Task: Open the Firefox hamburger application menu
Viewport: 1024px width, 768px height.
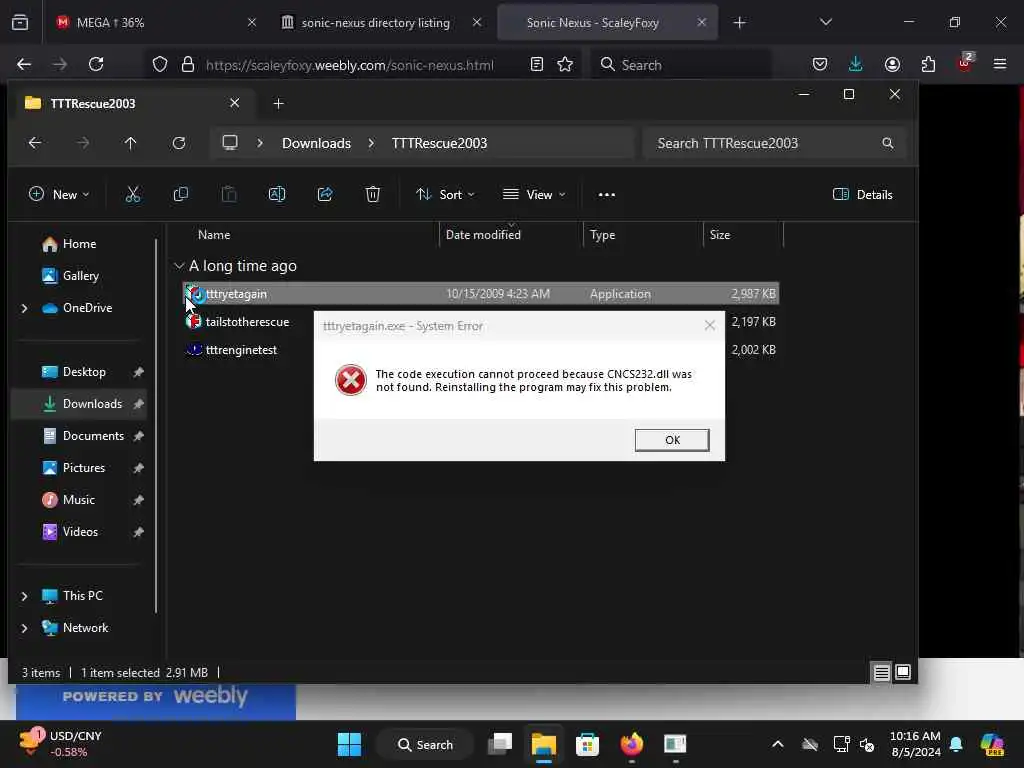Action: [x=999, y=64]
